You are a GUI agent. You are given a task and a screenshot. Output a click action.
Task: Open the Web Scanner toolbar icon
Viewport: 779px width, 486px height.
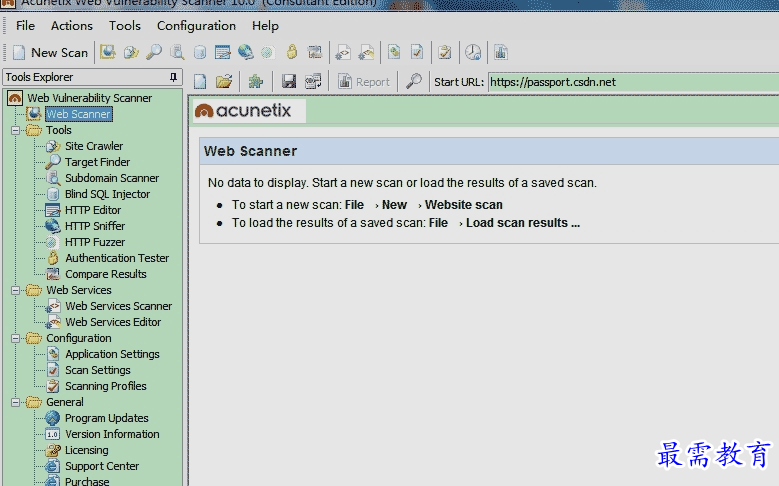108,52
